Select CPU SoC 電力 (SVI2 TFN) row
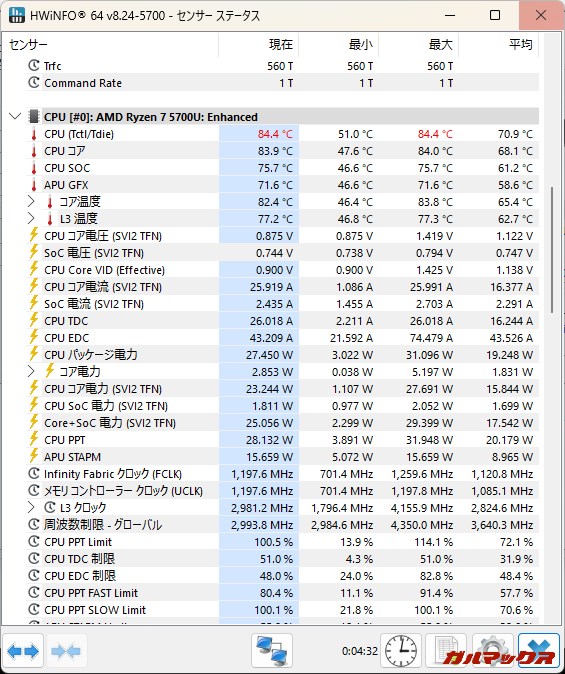 coord(282,406)
